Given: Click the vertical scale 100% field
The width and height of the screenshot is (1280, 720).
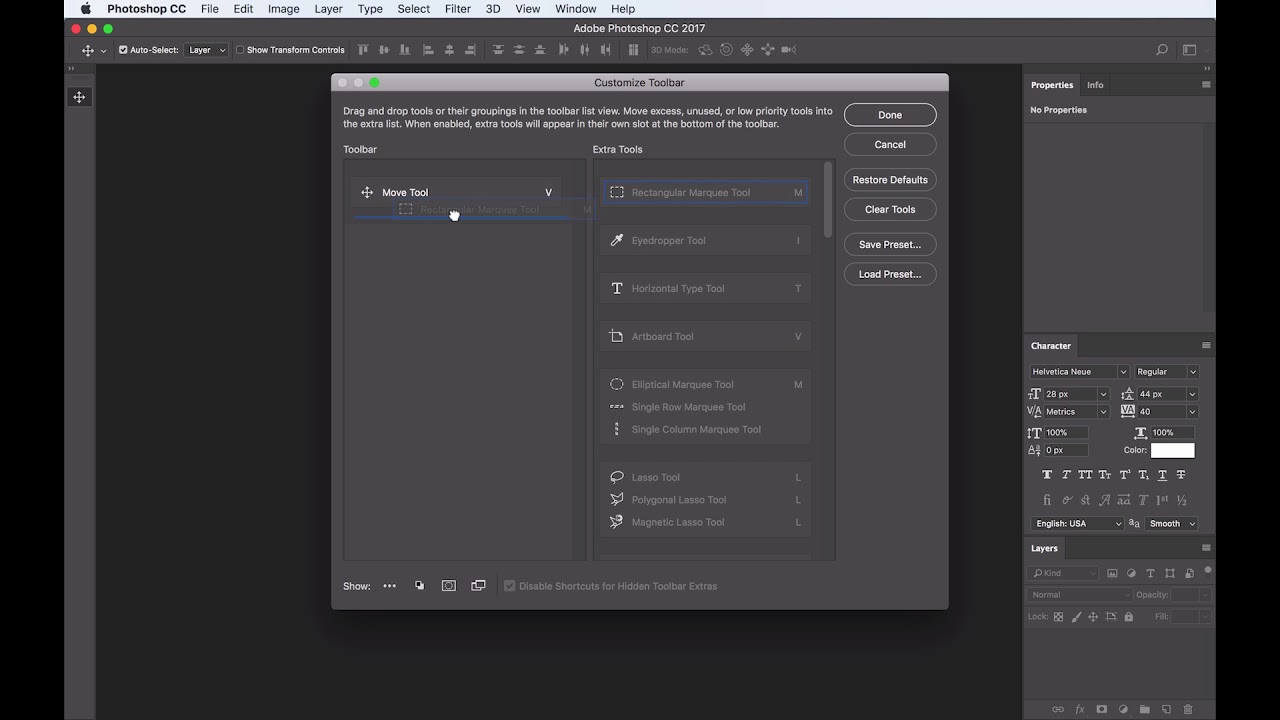Looking at the screenshot, I should point(1064,433).
